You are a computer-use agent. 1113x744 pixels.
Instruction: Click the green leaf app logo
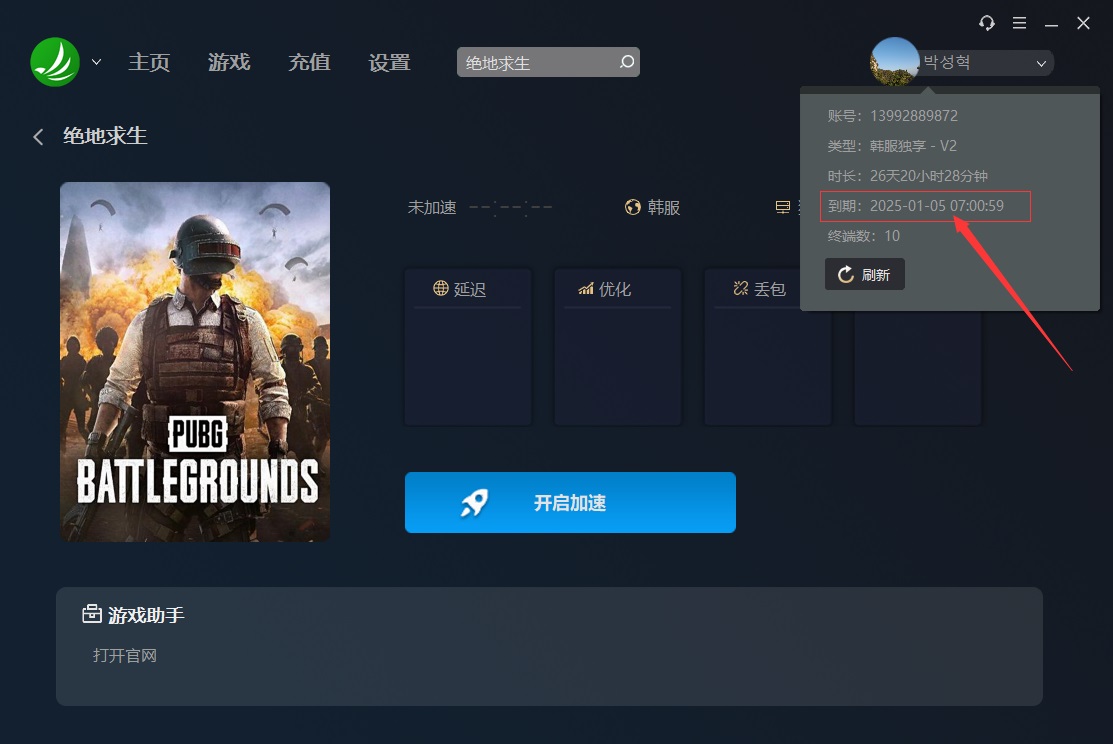(55, 62)
